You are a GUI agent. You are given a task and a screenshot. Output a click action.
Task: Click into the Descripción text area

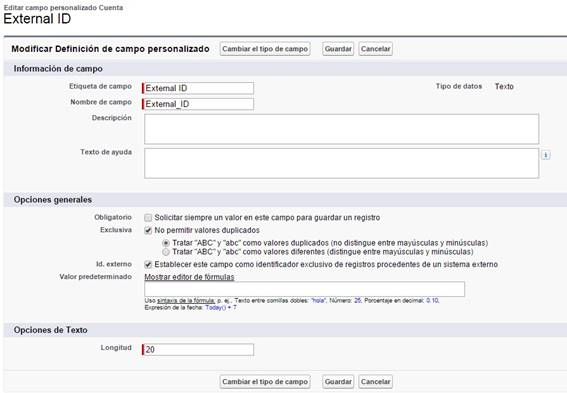341,129
